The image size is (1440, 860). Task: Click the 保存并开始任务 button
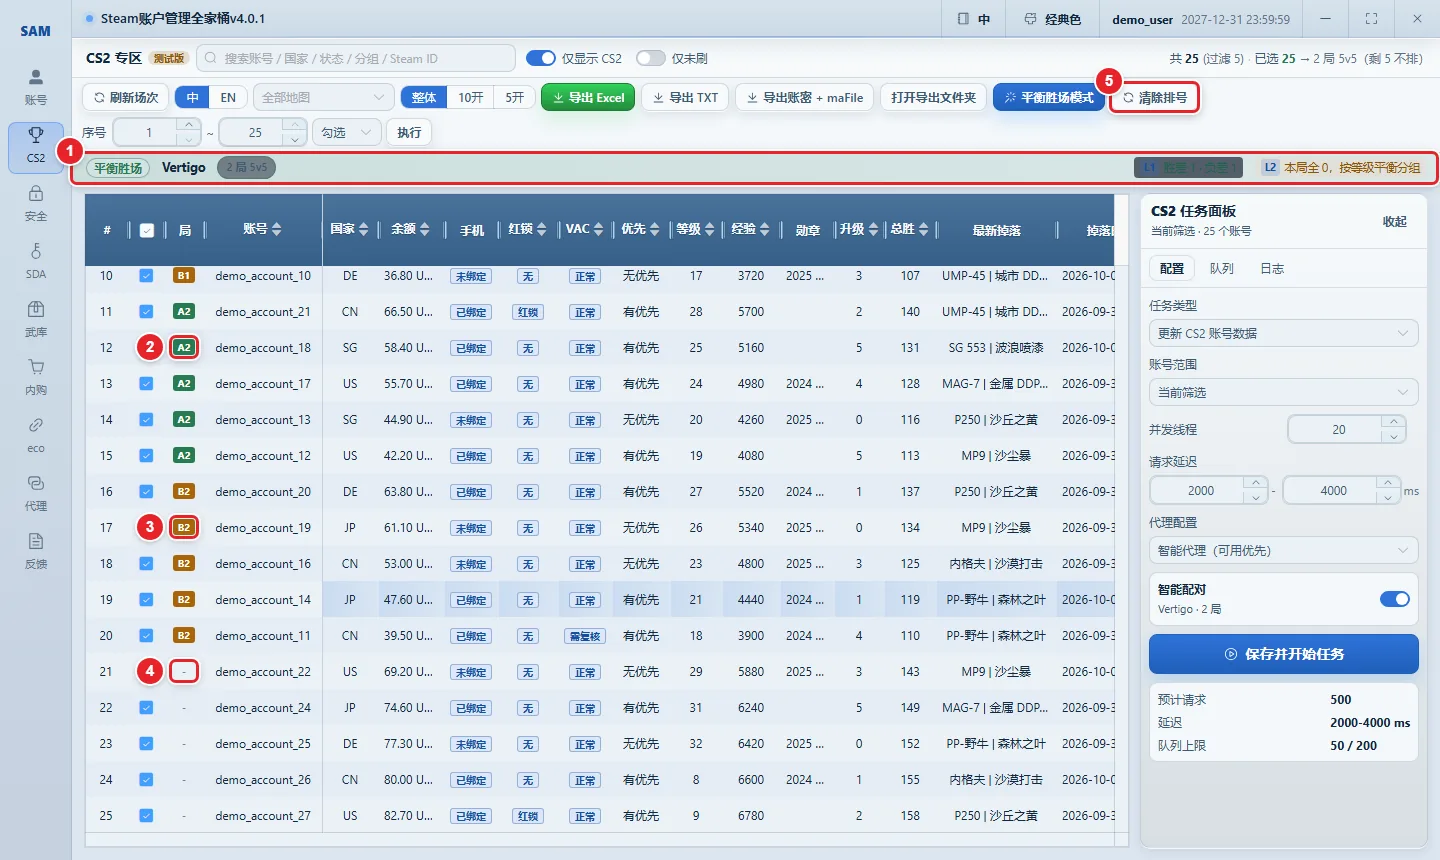(x=1283, y=654)
